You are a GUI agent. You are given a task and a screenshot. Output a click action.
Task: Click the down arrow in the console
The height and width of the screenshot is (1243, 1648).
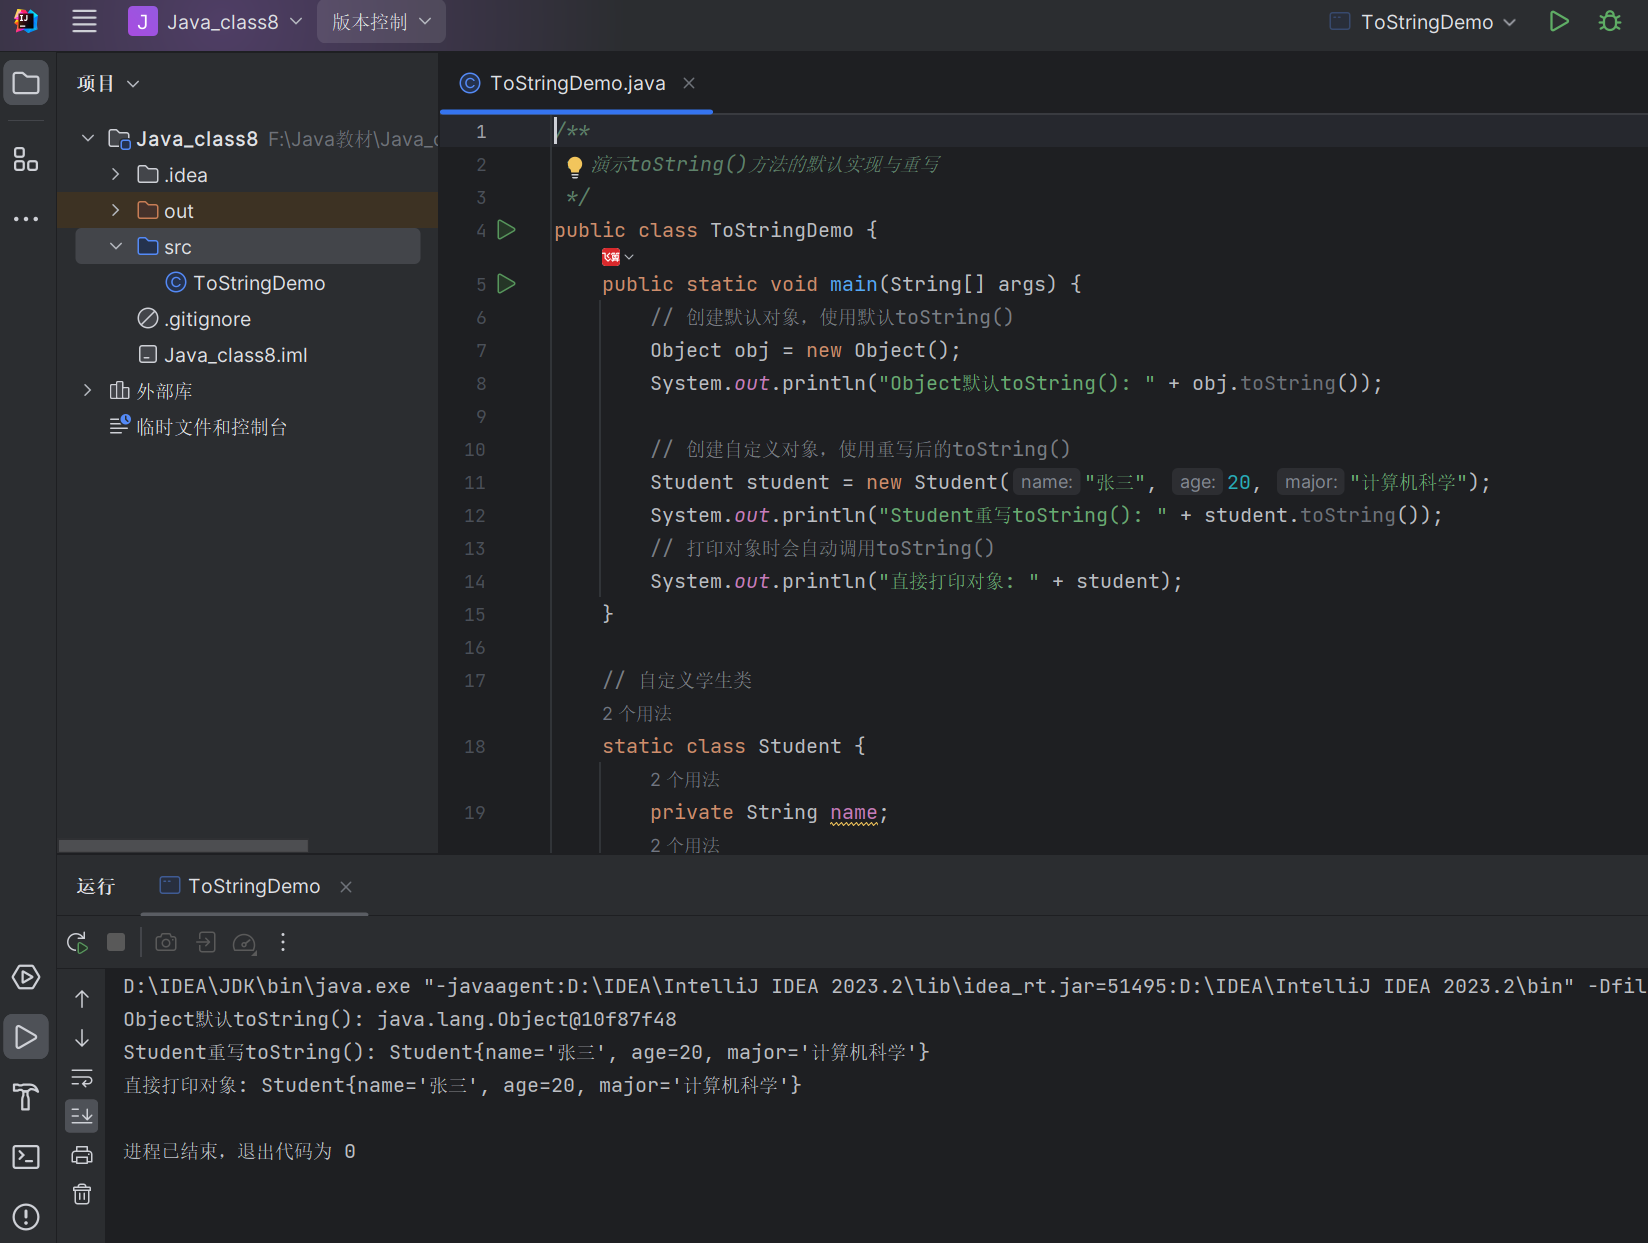click(x=82, y=1038)
